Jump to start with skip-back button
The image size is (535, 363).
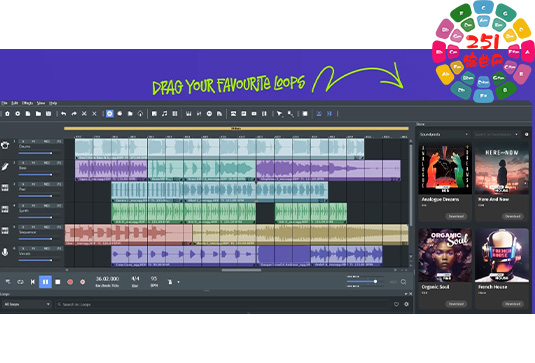pos(33,282)
